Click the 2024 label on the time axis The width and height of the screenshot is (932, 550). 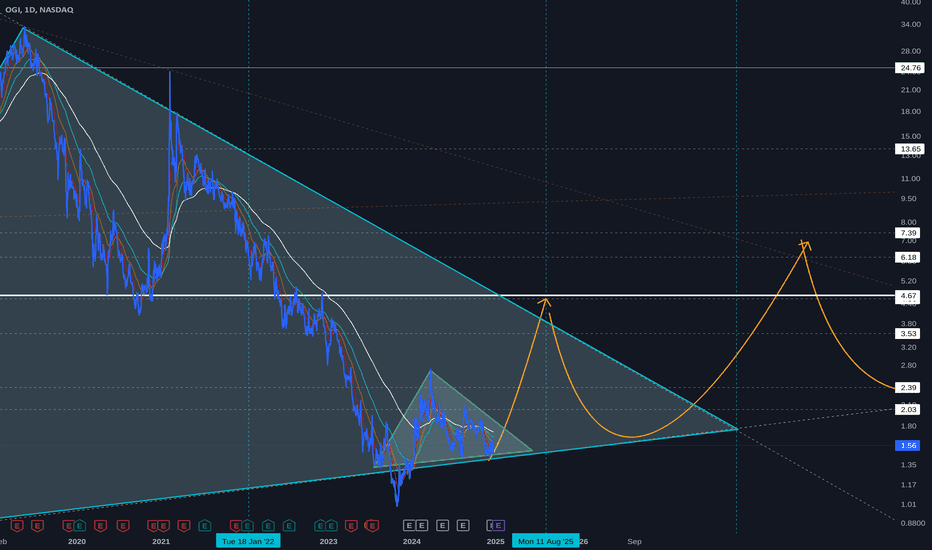click(x=411, y=541)
